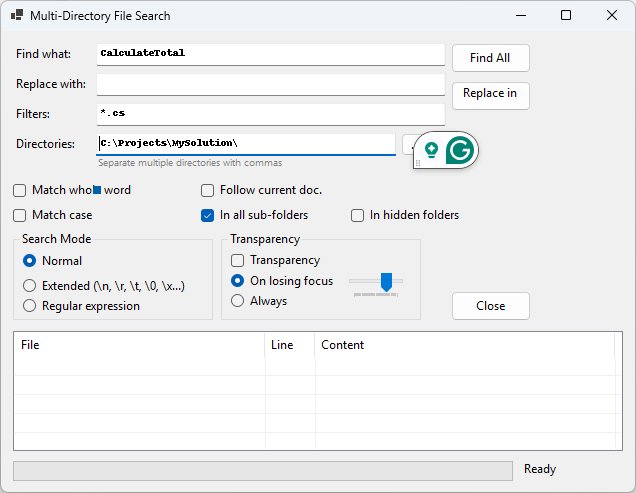Viewport: 636px width, 493px height.
Task: Click the Grammarly G icon
Action: pyautogui.click(x=460, y=150)
